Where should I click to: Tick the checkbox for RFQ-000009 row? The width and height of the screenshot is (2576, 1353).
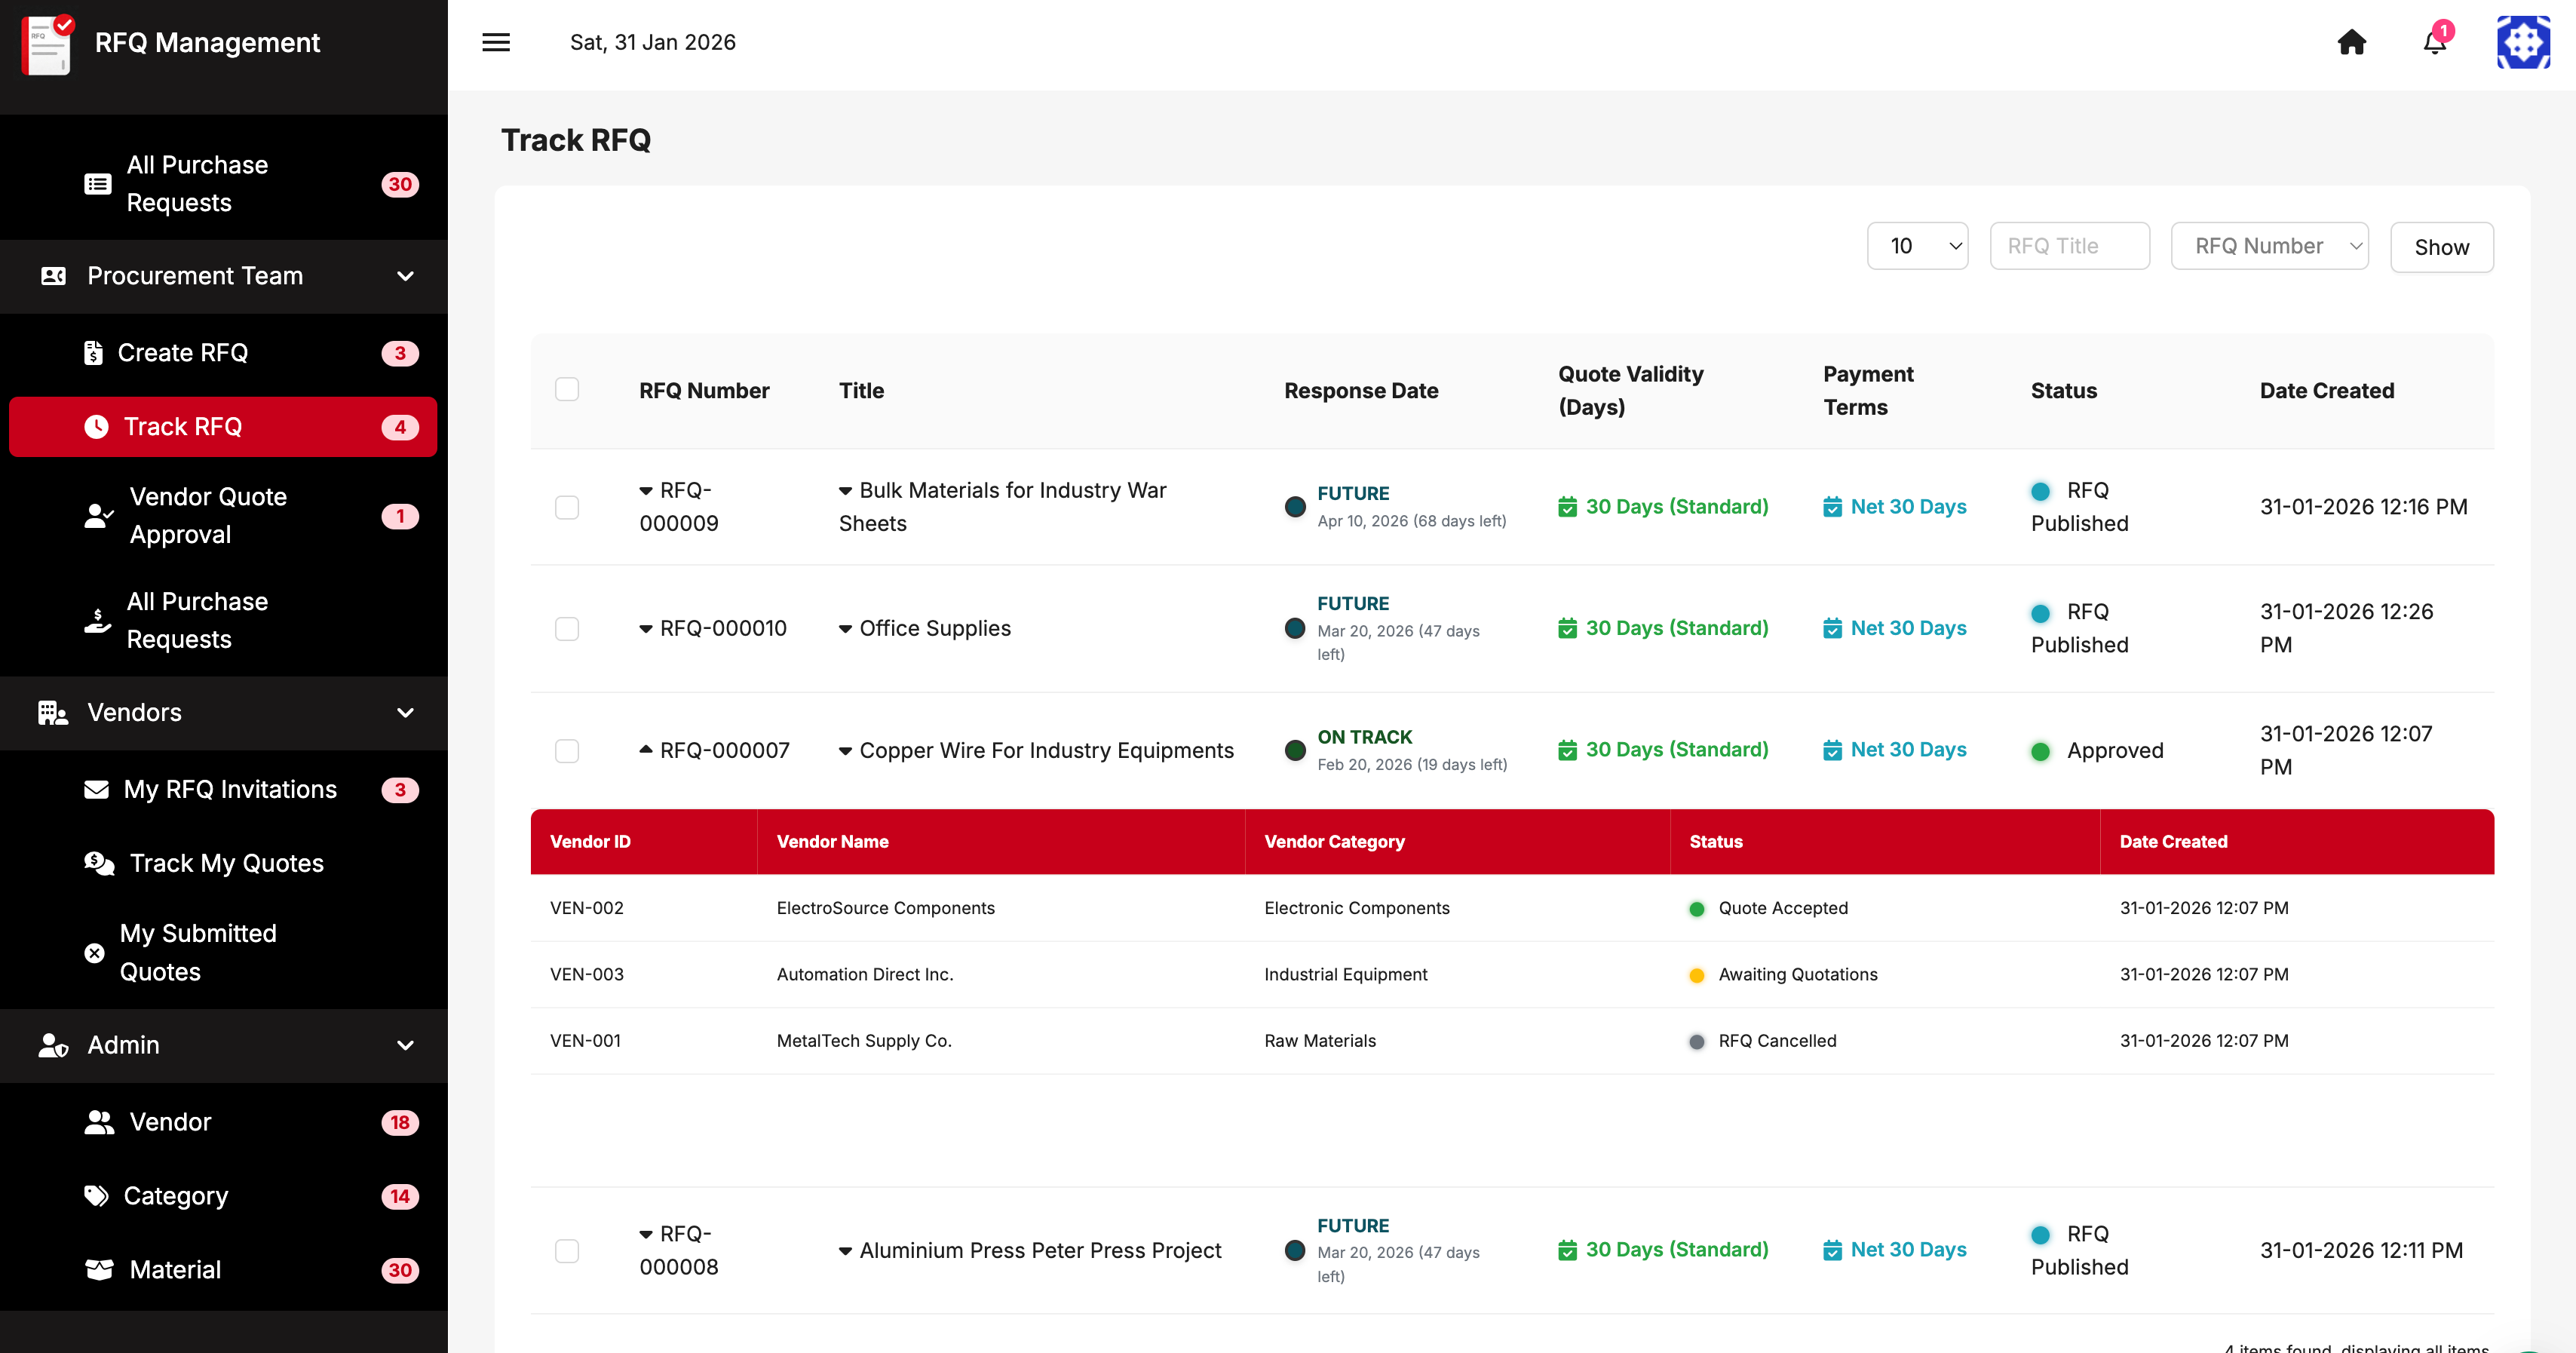567,507
